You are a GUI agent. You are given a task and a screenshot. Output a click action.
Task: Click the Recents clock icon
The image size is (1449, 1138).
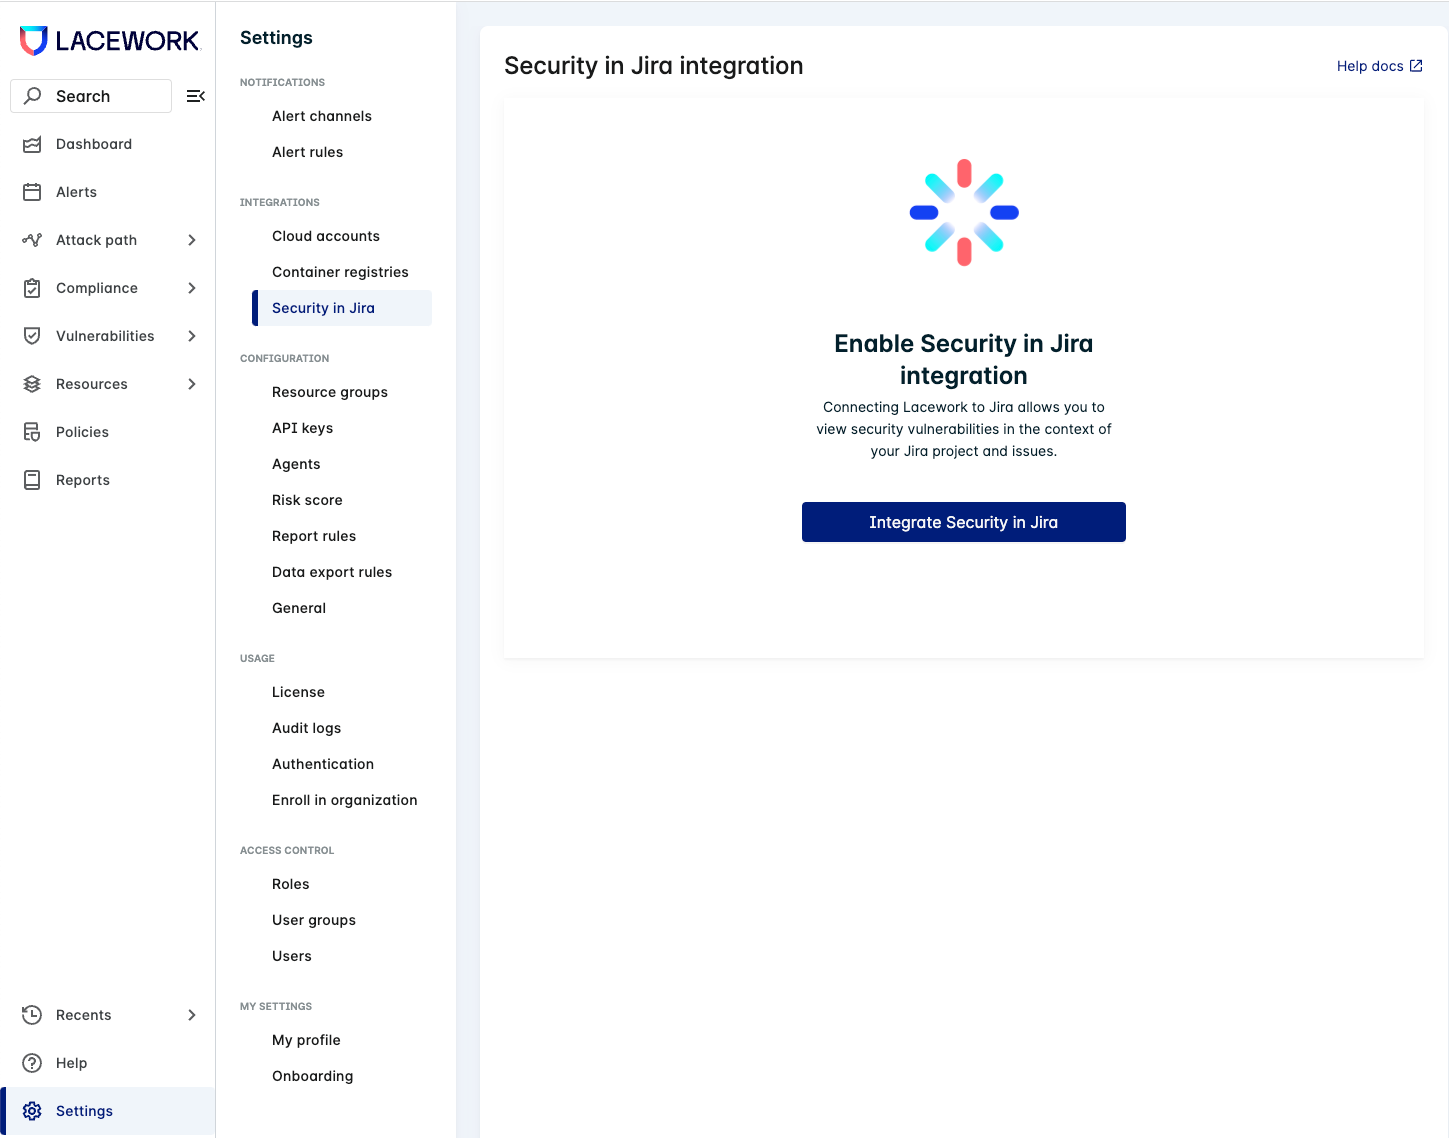click(32, 1015)
